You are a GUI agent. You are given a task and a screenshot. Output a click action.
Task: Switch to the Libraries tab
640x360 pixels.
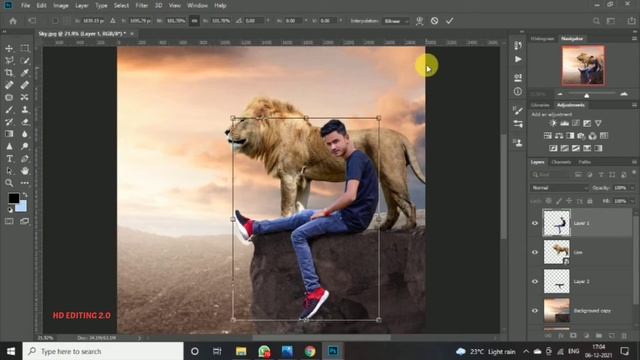click(x=540, y=105)
